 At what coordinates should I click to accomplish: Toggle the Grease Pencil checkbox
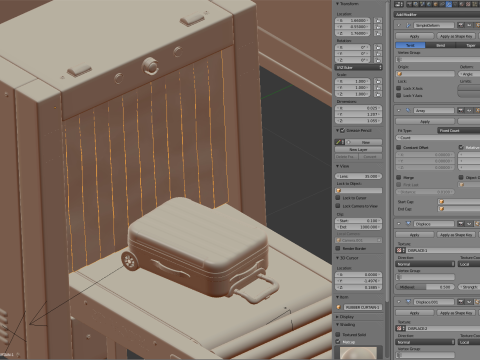click(342, 130)
